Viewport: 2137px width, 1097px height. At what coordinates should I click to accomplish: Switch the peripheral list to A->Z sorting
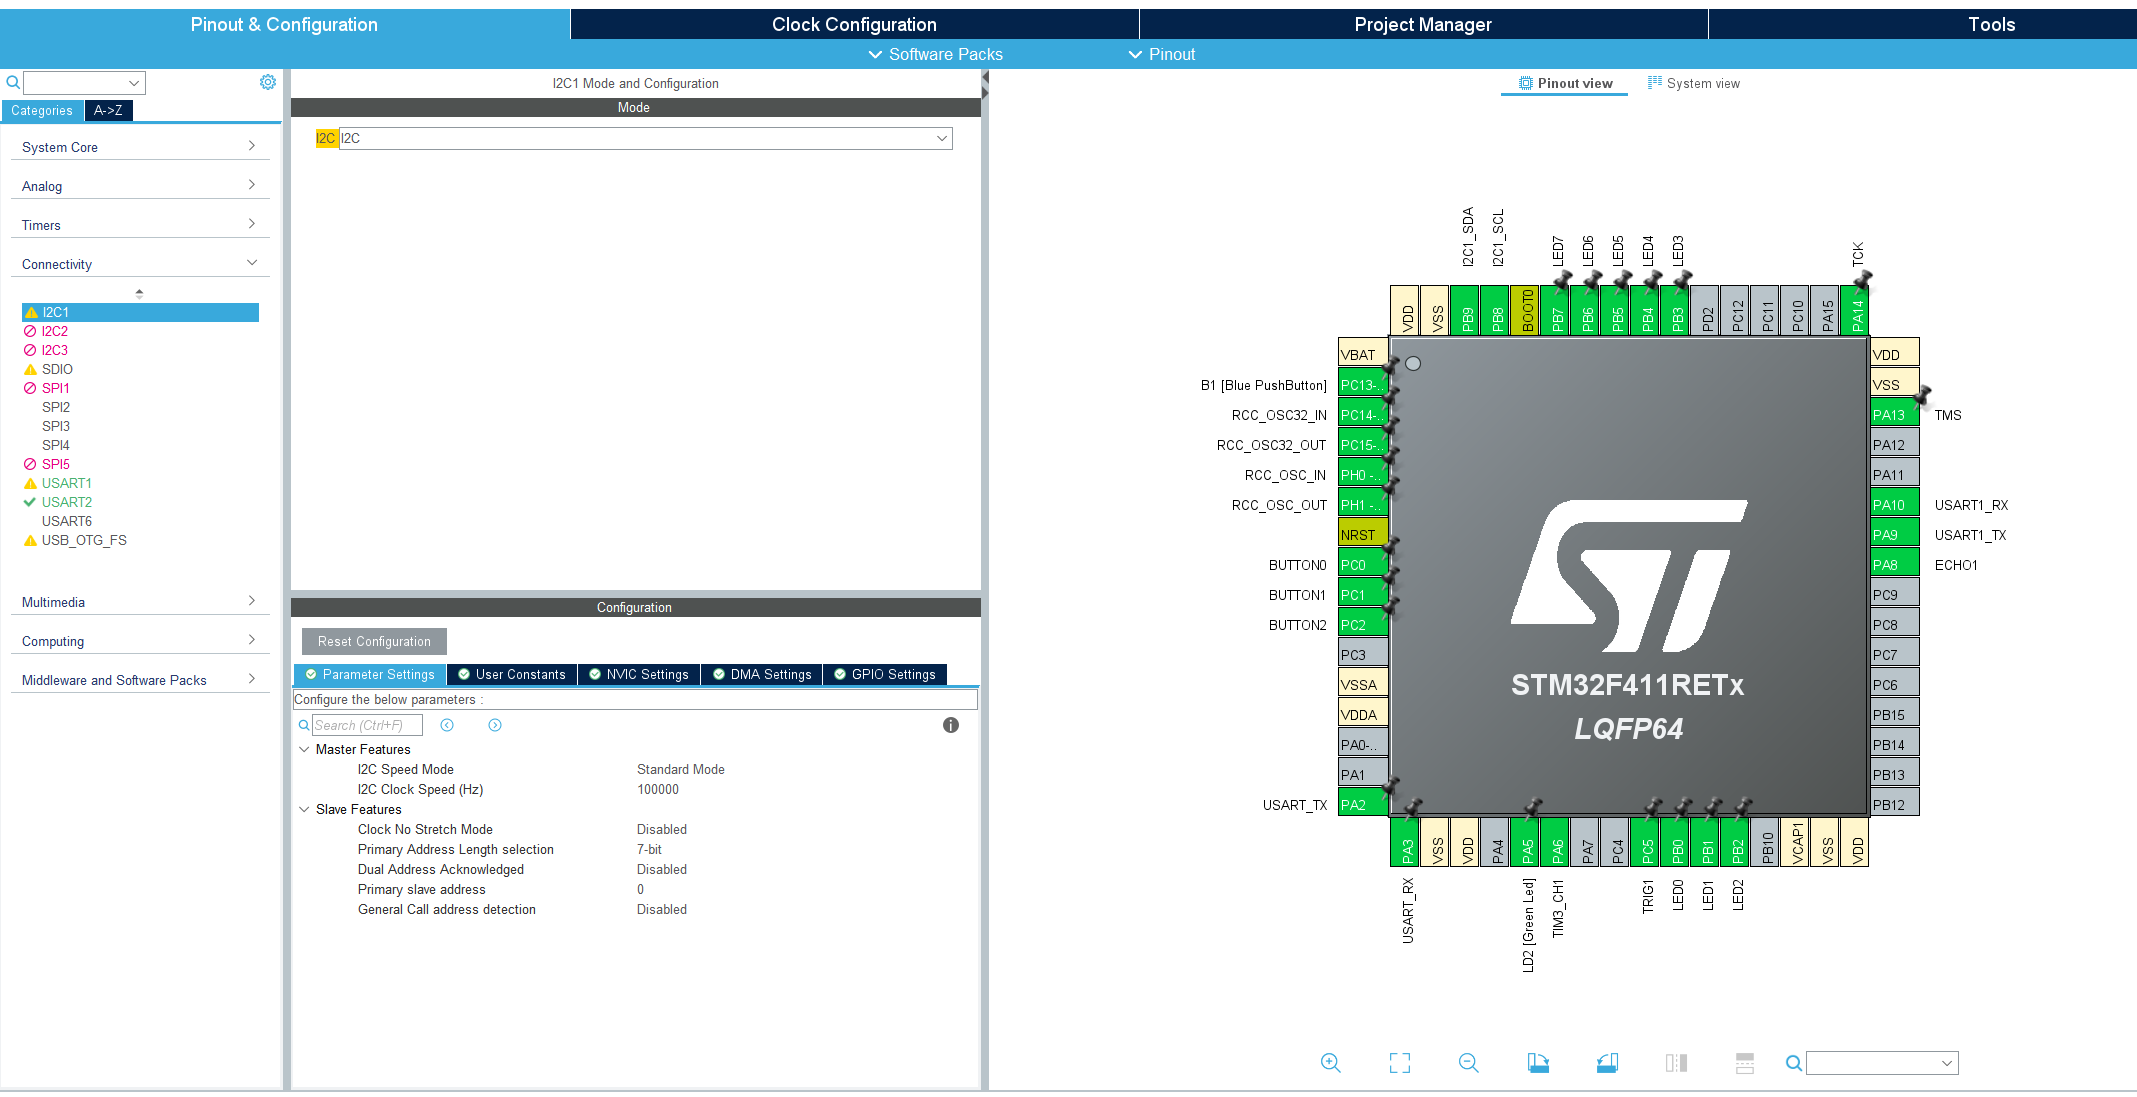click(108, 110)
